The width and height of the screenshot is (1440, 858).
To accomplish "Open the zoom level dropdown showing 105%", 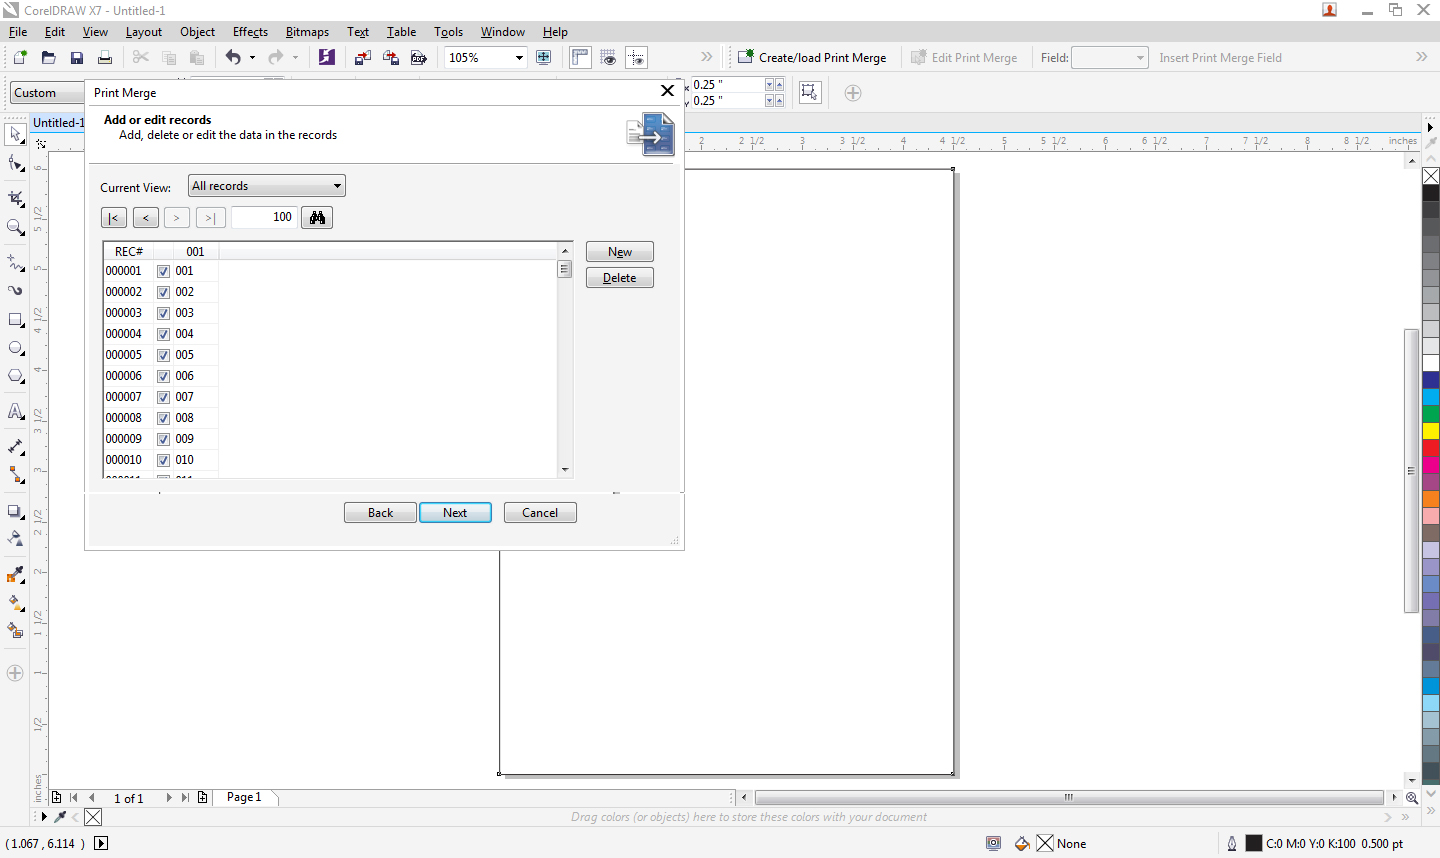I will coord(519,57).
